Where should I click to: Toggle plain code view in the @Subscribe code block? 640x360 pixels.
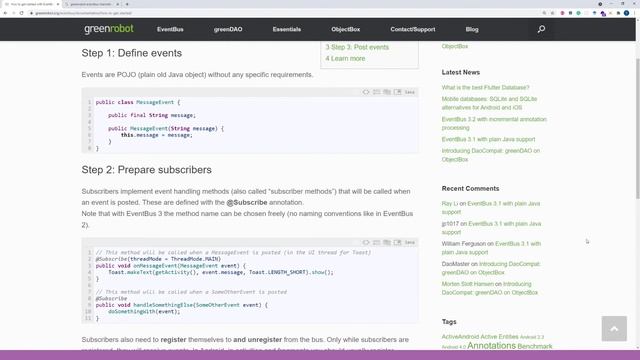(x=366, y=242)
